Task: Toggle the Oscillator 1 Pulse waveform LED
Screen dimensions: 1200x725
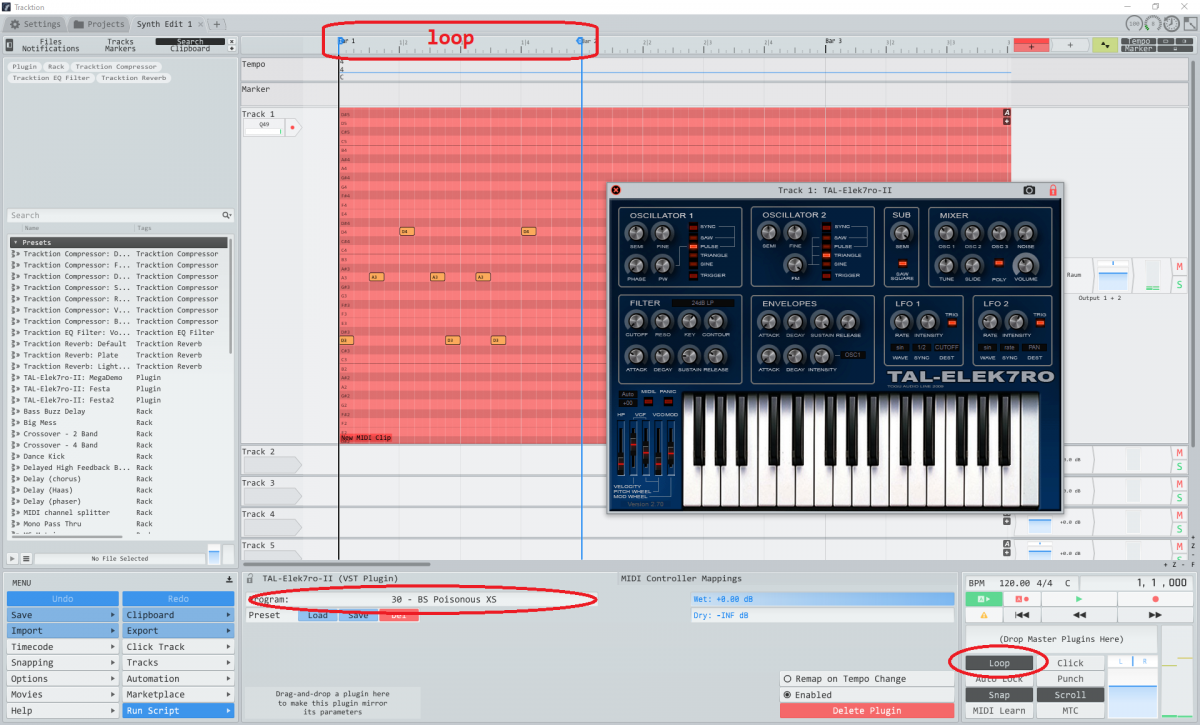Action: [692, 246]
